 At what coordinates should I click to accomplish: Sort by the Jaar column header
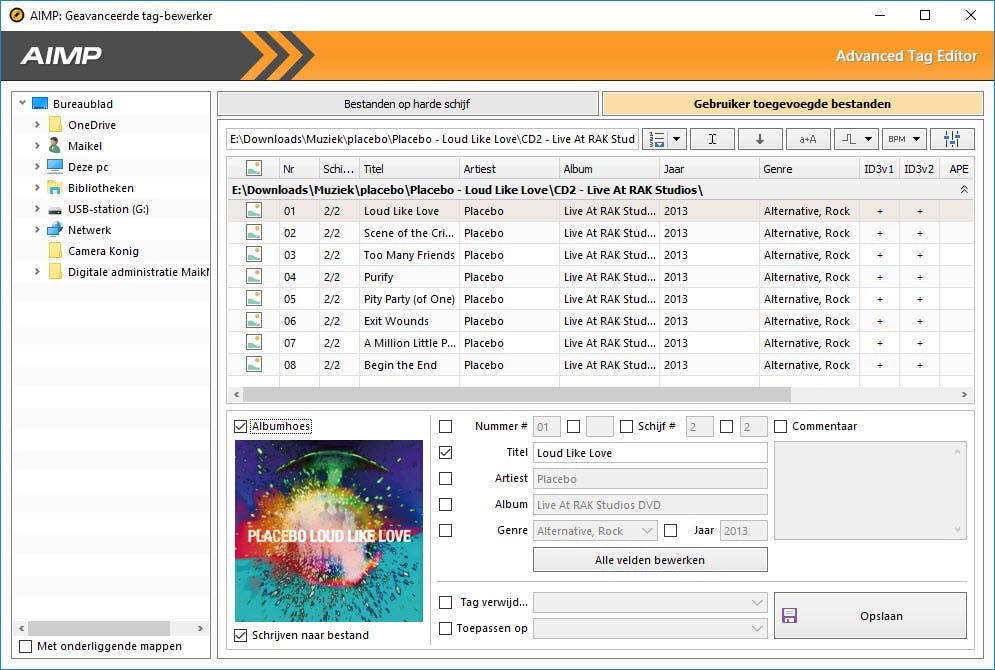[709, 169]
